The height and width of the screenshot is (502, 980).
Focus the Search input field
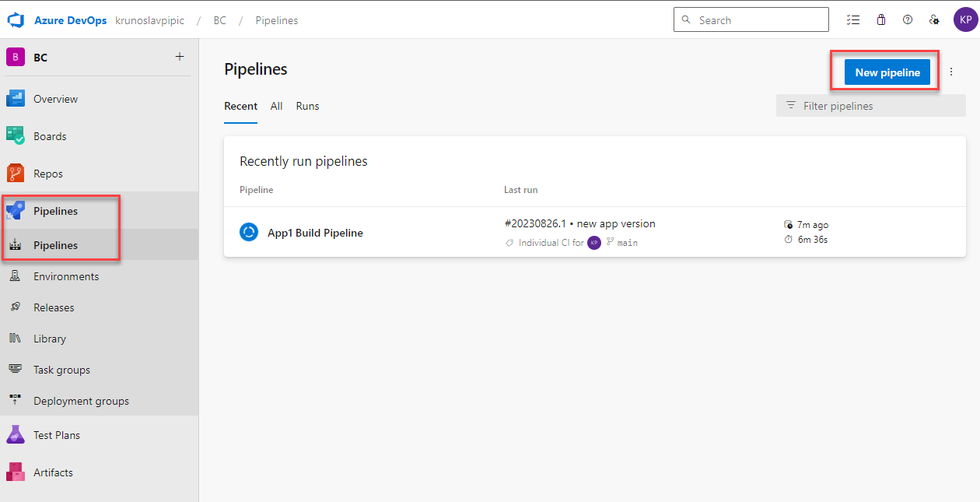click(x=751, y=20)
